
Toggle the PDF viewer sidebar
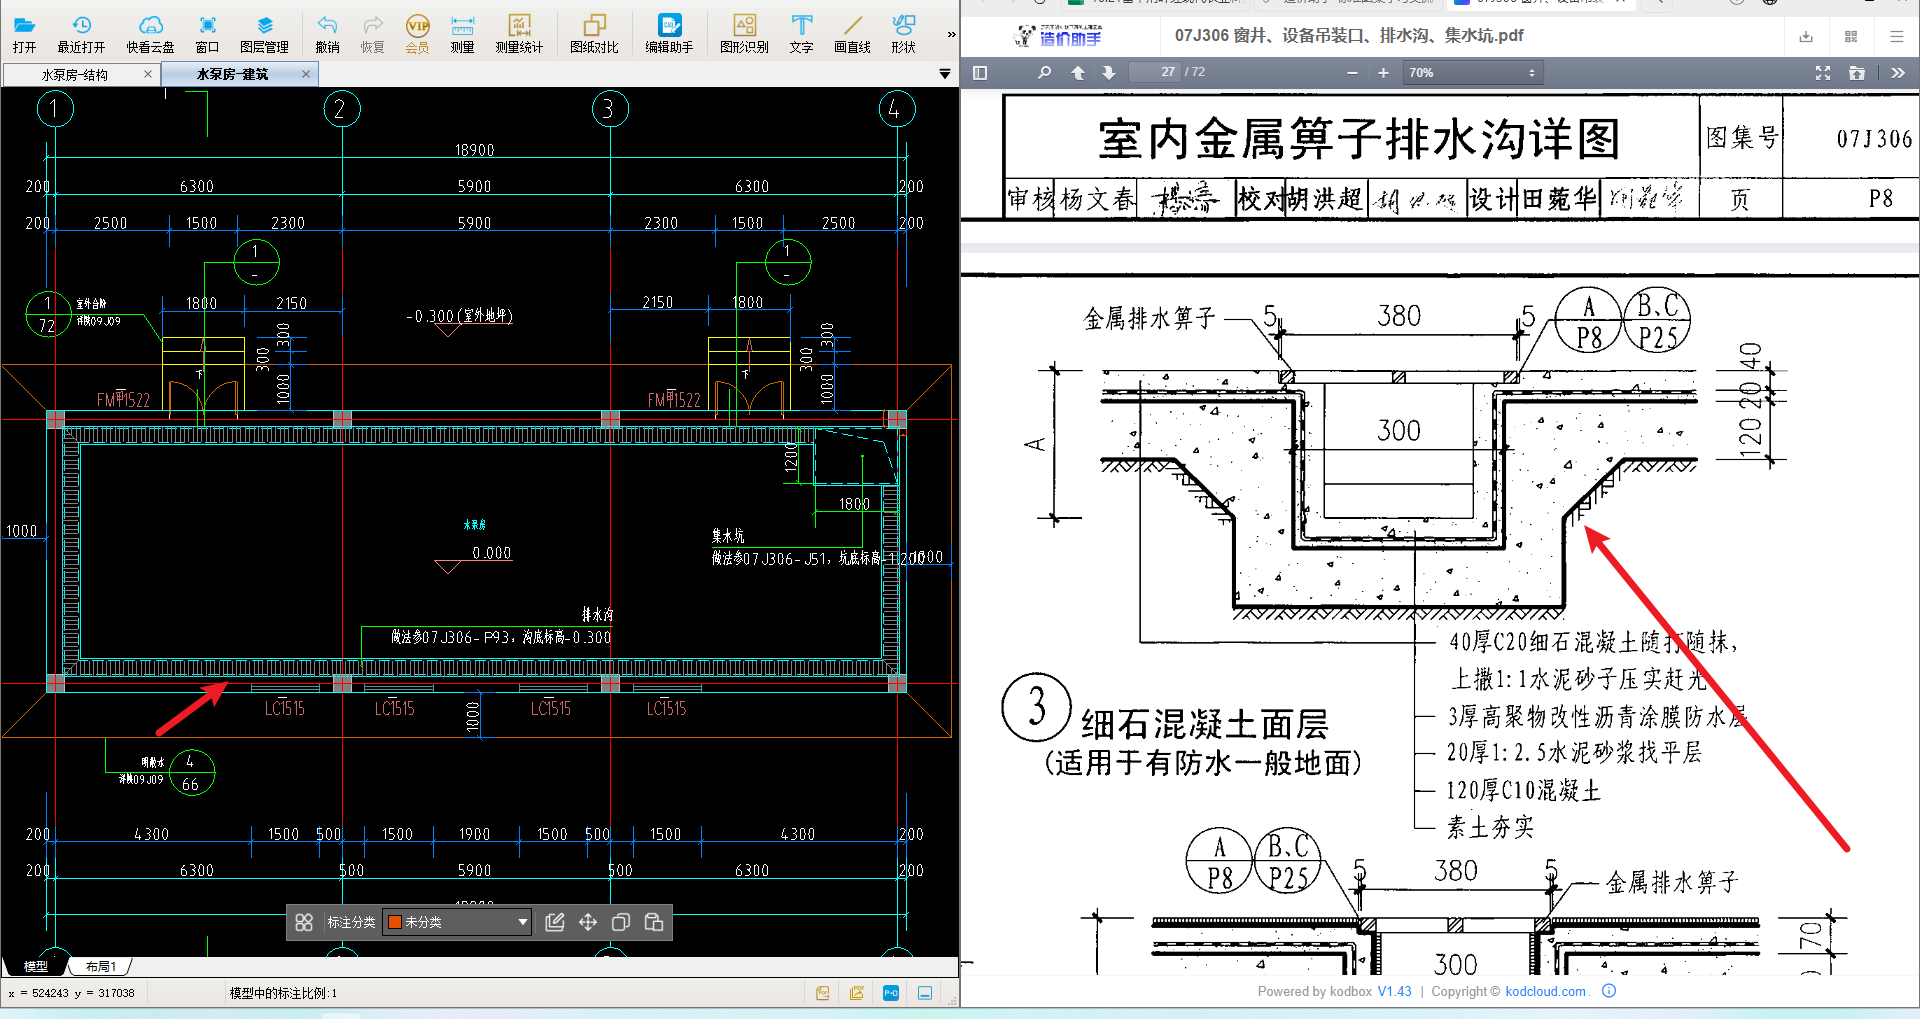980,73
